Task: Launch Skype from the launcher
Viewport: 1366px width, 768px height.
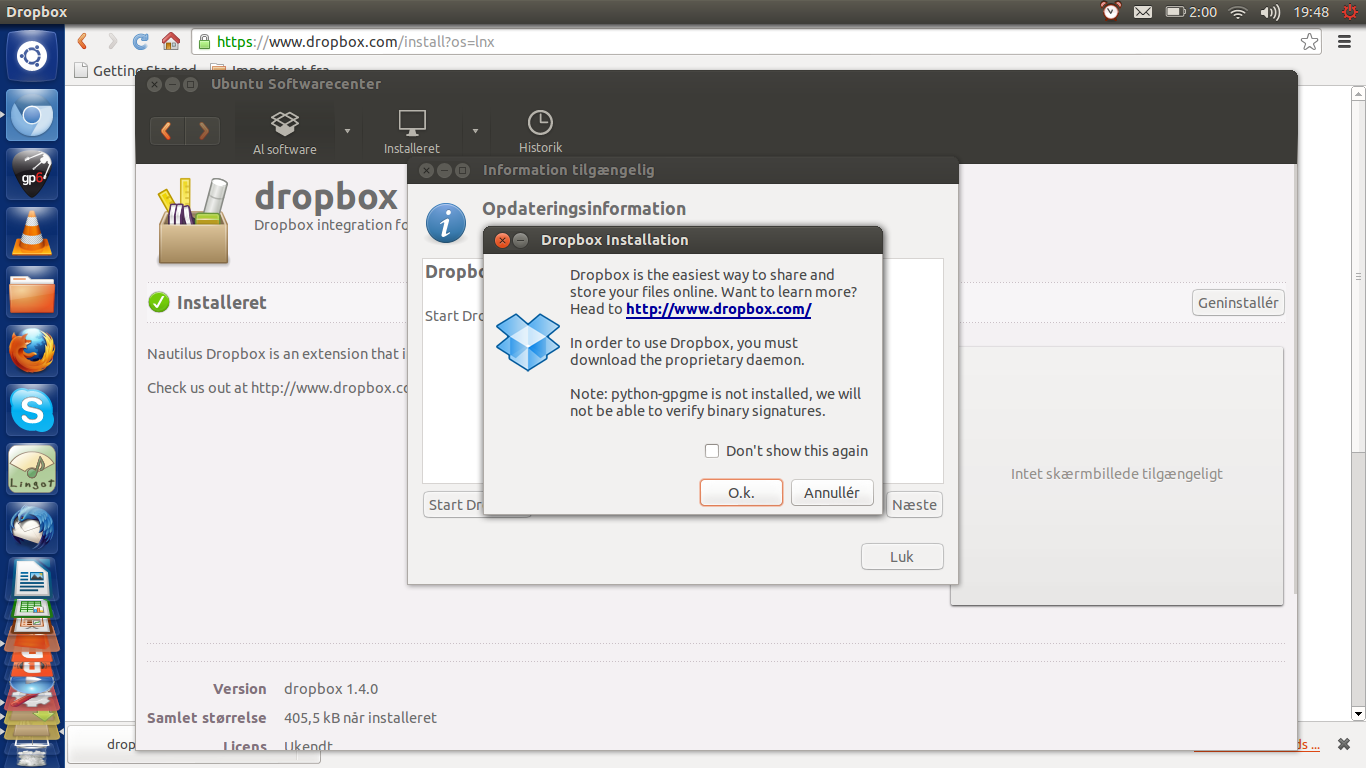Action: [32, 410]
